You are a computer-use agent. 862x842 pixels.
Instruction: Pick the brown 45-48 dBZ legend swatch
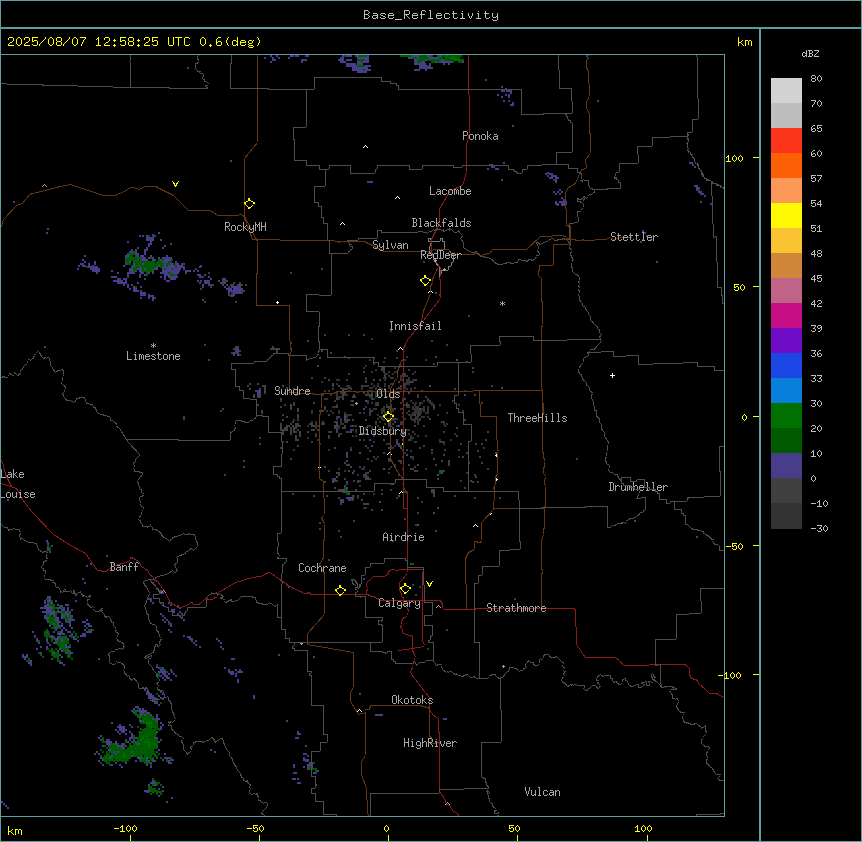pos(786,265)
